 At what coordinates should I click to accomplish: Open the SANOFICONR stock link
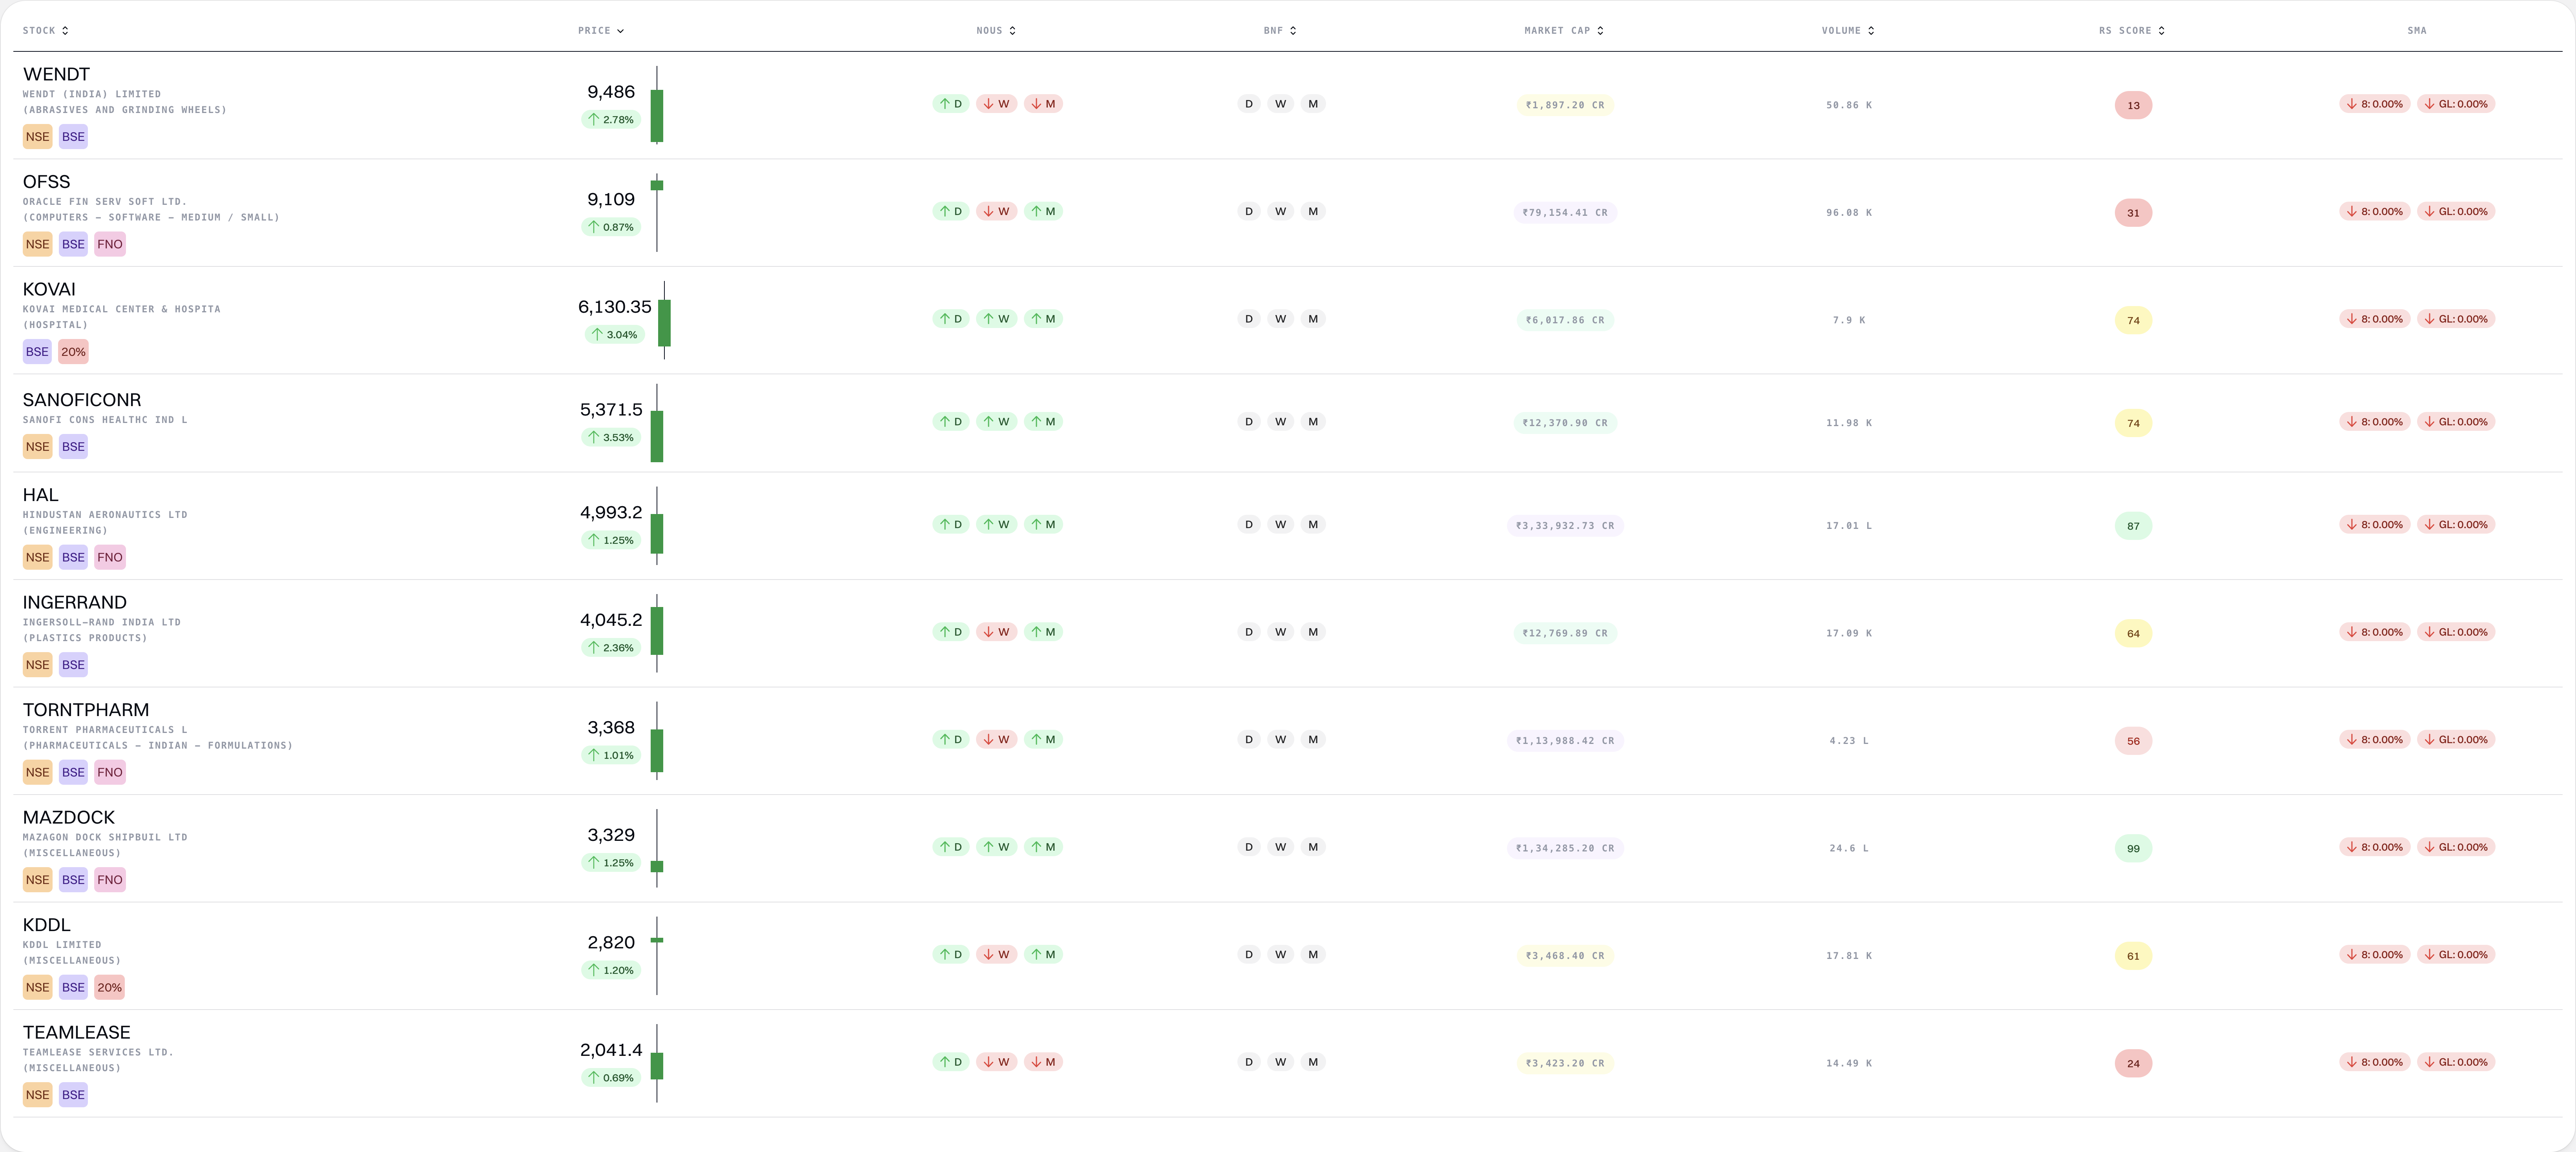[x=82, y=400]
